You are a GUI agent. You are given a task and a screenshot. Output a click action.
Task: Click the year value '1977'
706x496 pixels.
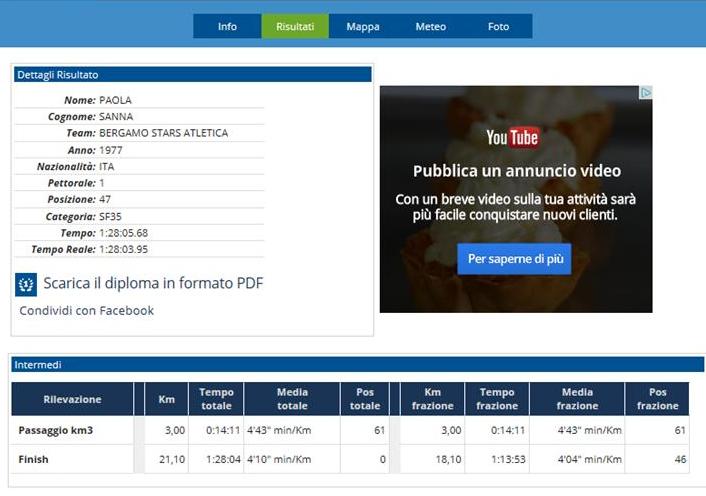coord(111,150)
